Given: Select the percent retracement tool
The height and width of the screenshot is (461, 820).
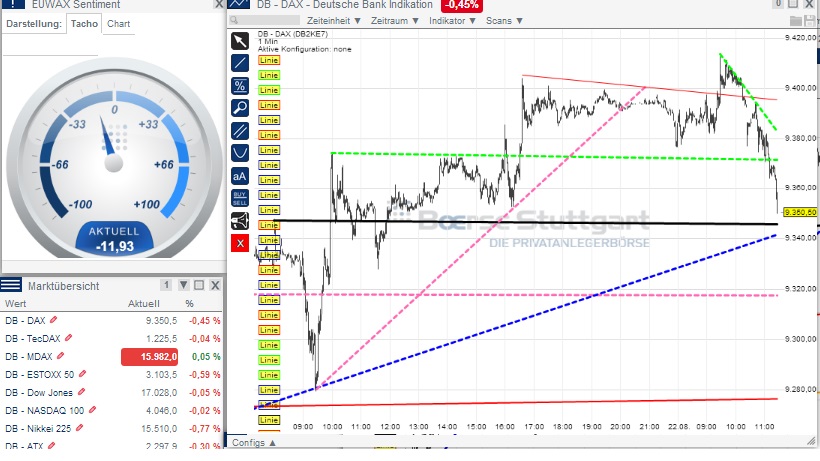Looking at the screenshot, I should 240,86.
